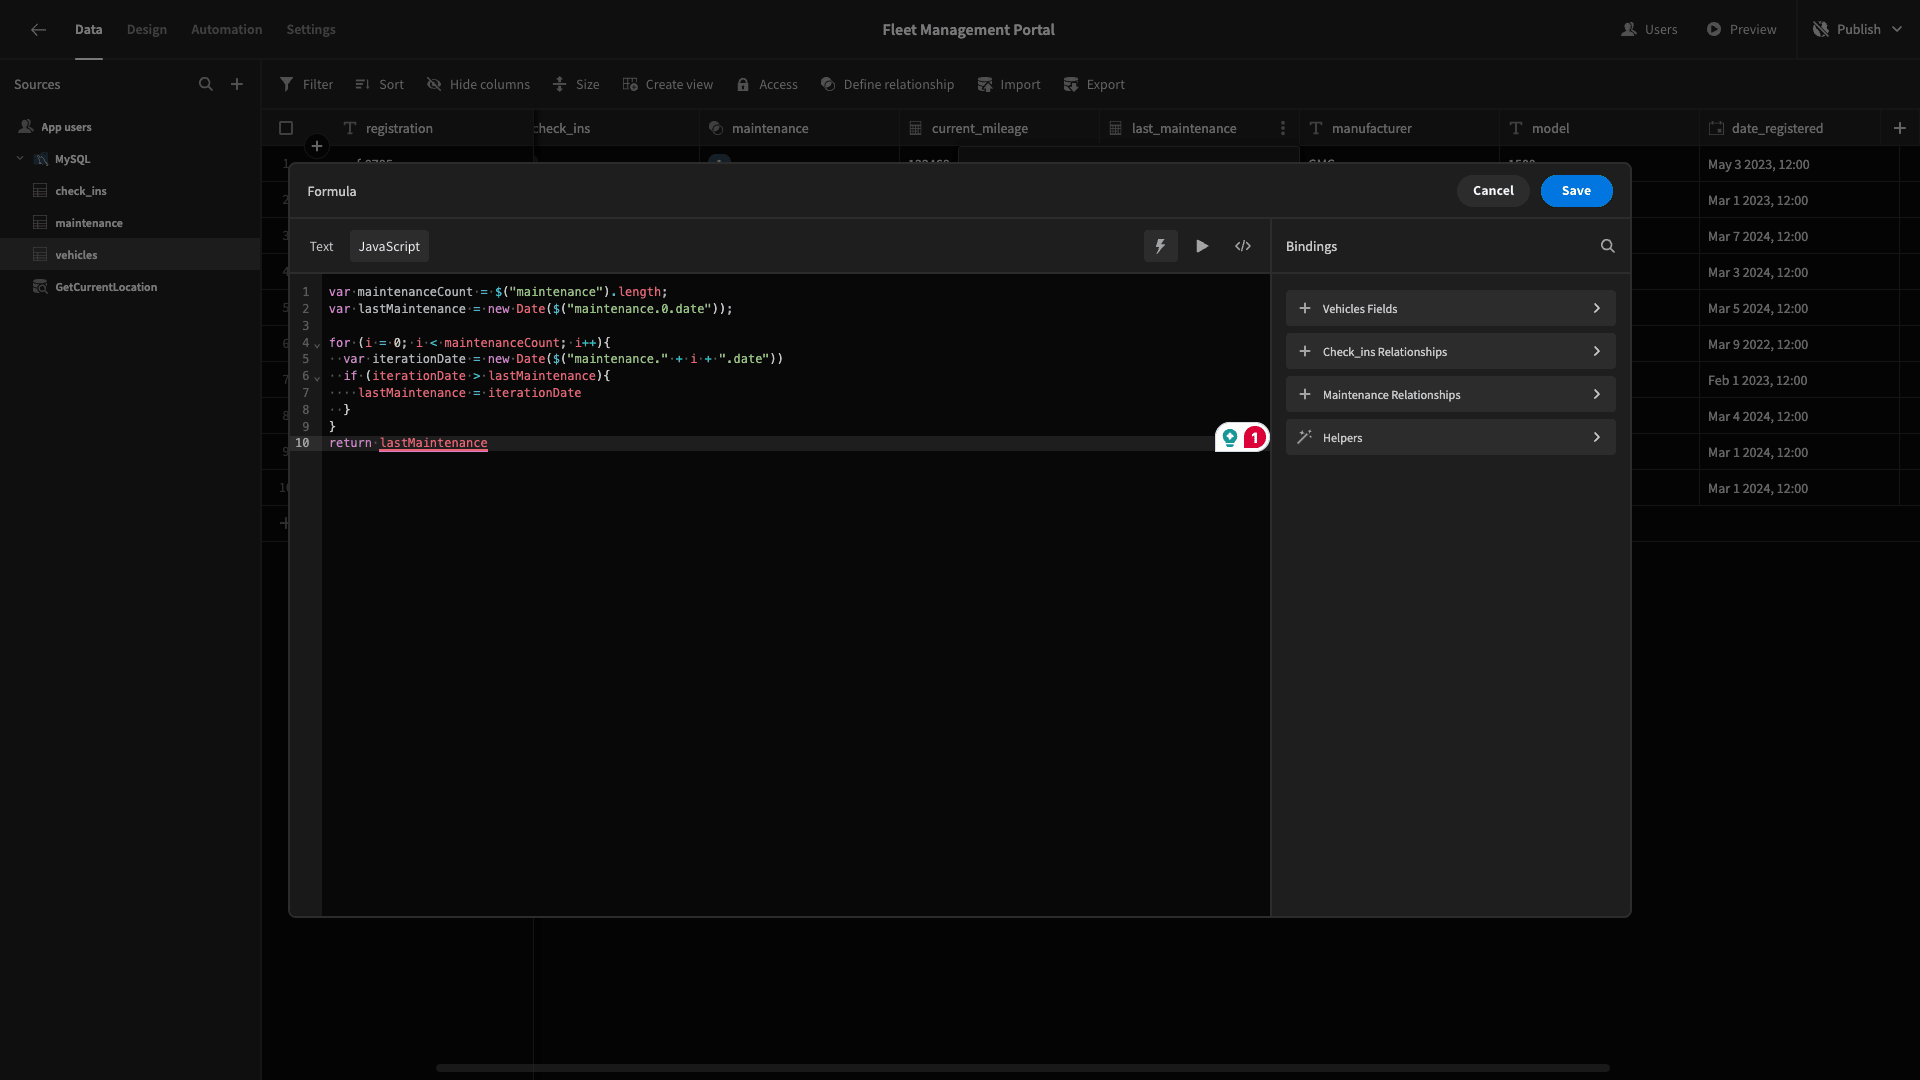
Task: Add a new column plus icon
Action: pyautogui.click(x=1899, y=128)
